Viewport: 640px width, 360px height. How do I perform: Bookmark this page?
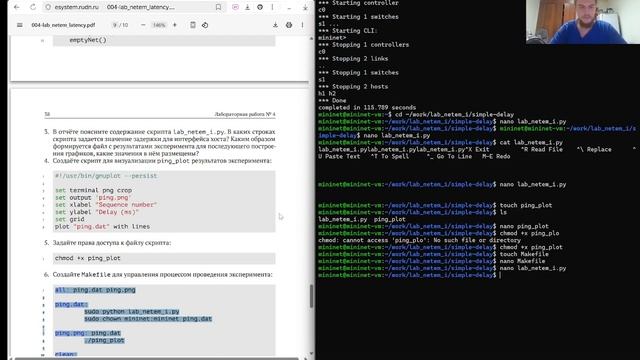click(218, 7)
